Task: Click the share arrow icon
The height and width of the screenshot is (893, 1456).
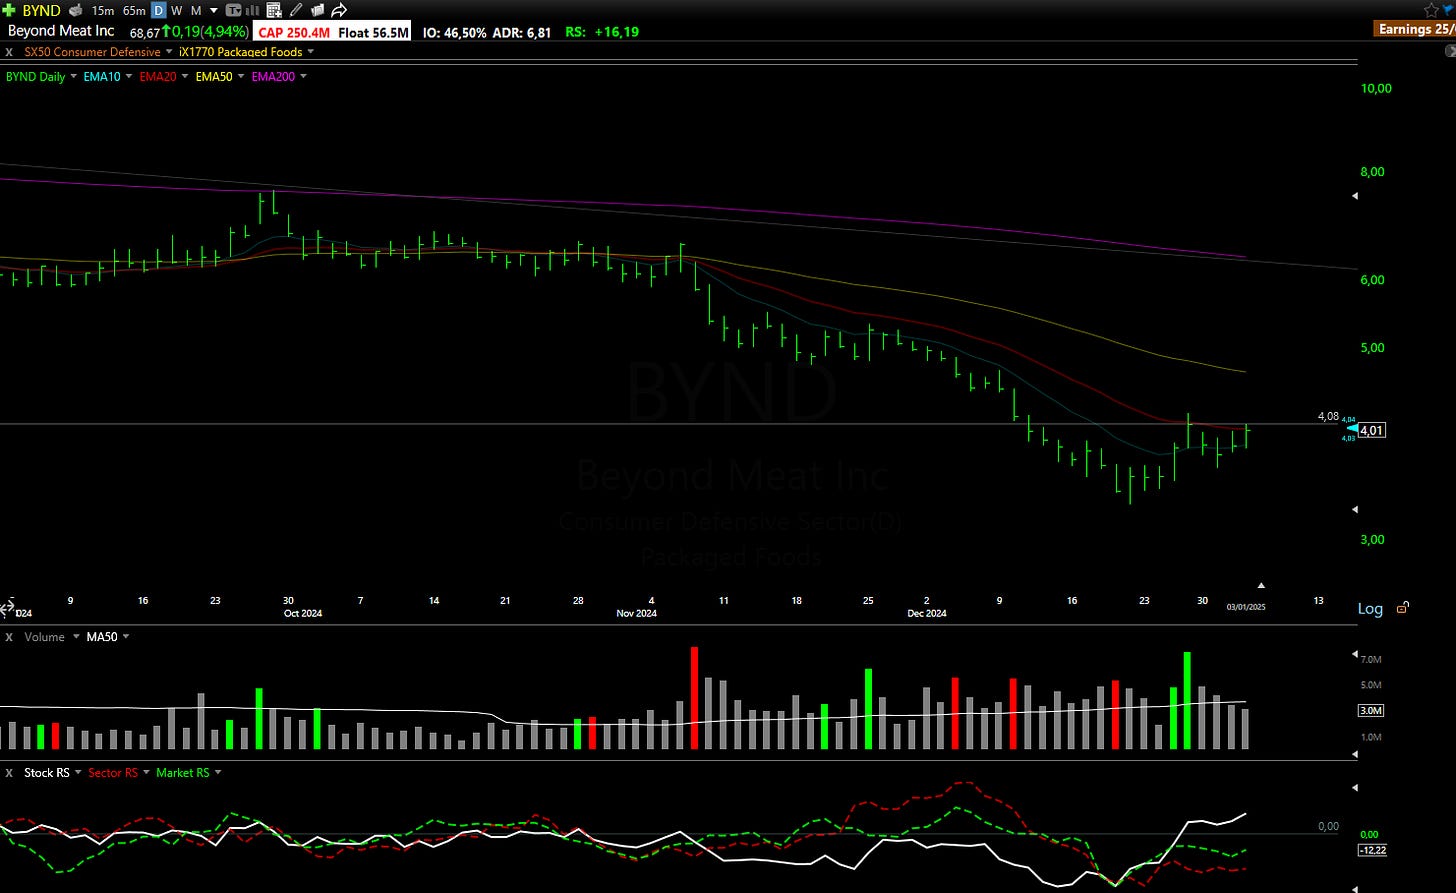Action: tap(339, 10)
